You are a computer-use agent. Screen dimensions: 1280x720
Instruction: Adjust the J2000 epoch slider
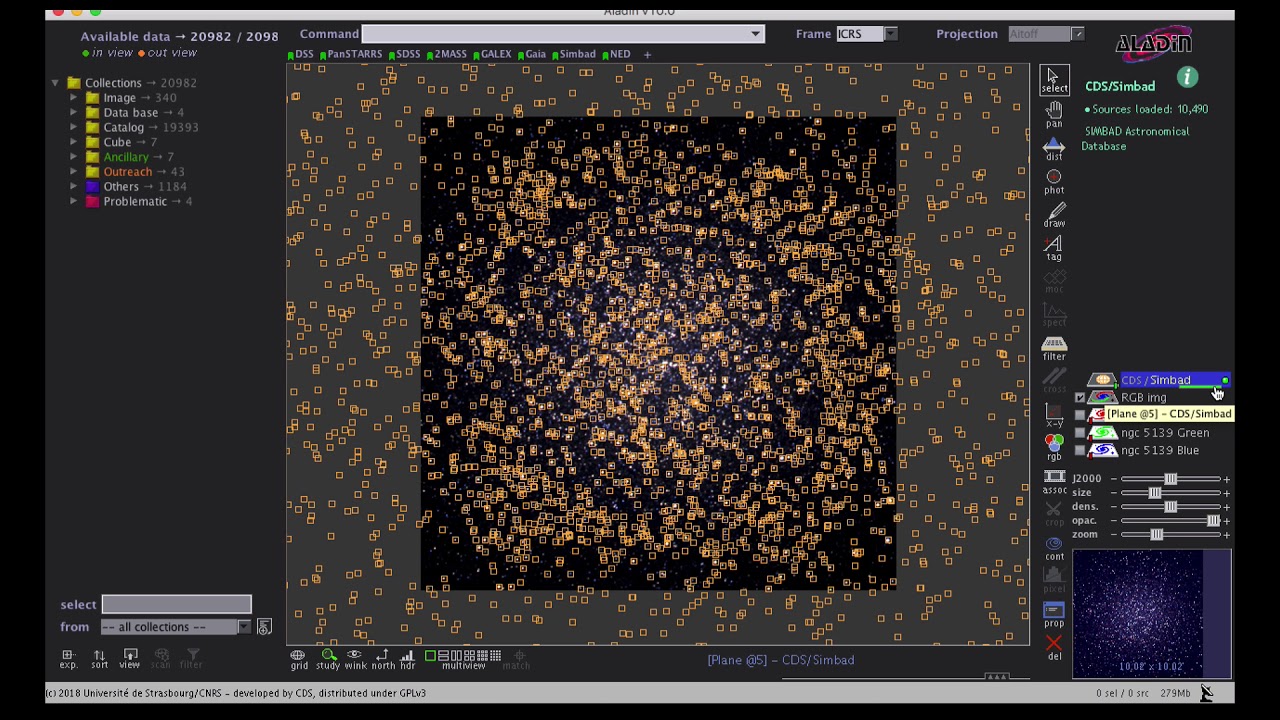pos(1170,479)
